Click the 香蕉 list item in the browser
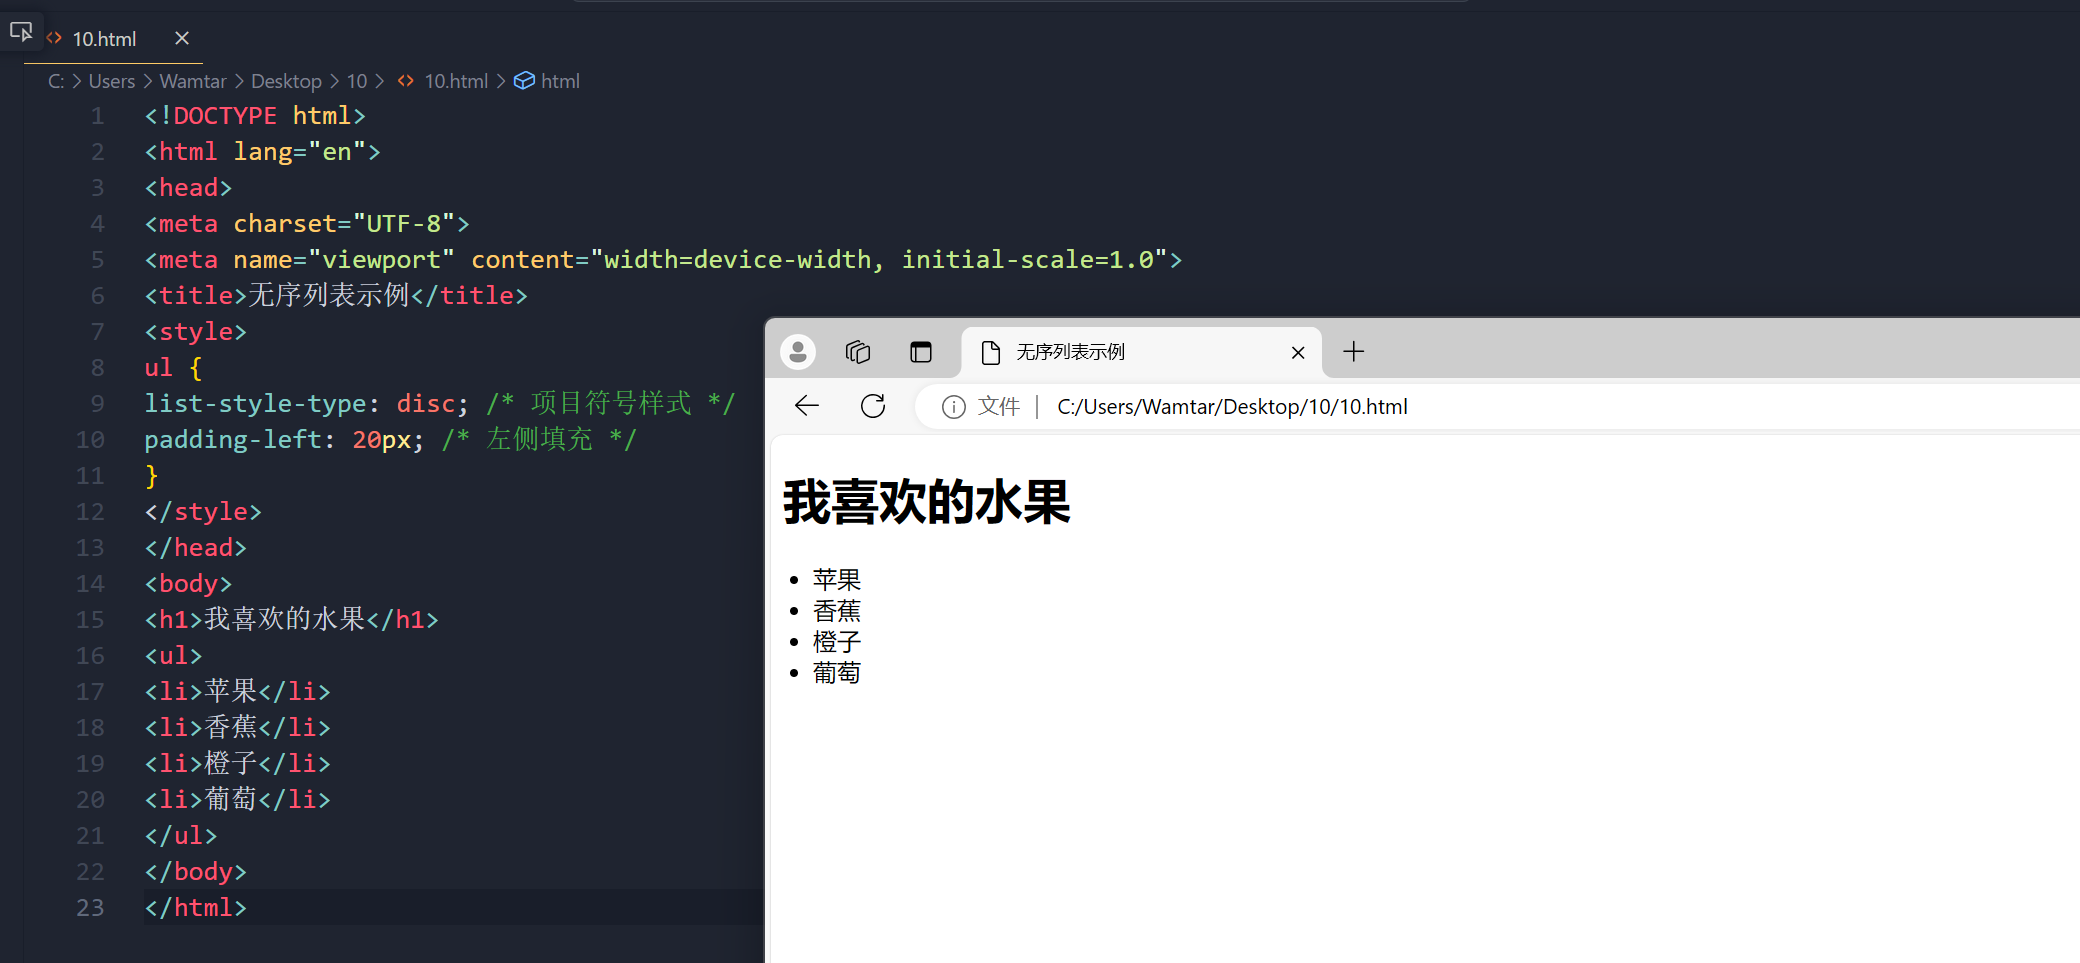 pyautogui.click(x=837, y=611)
